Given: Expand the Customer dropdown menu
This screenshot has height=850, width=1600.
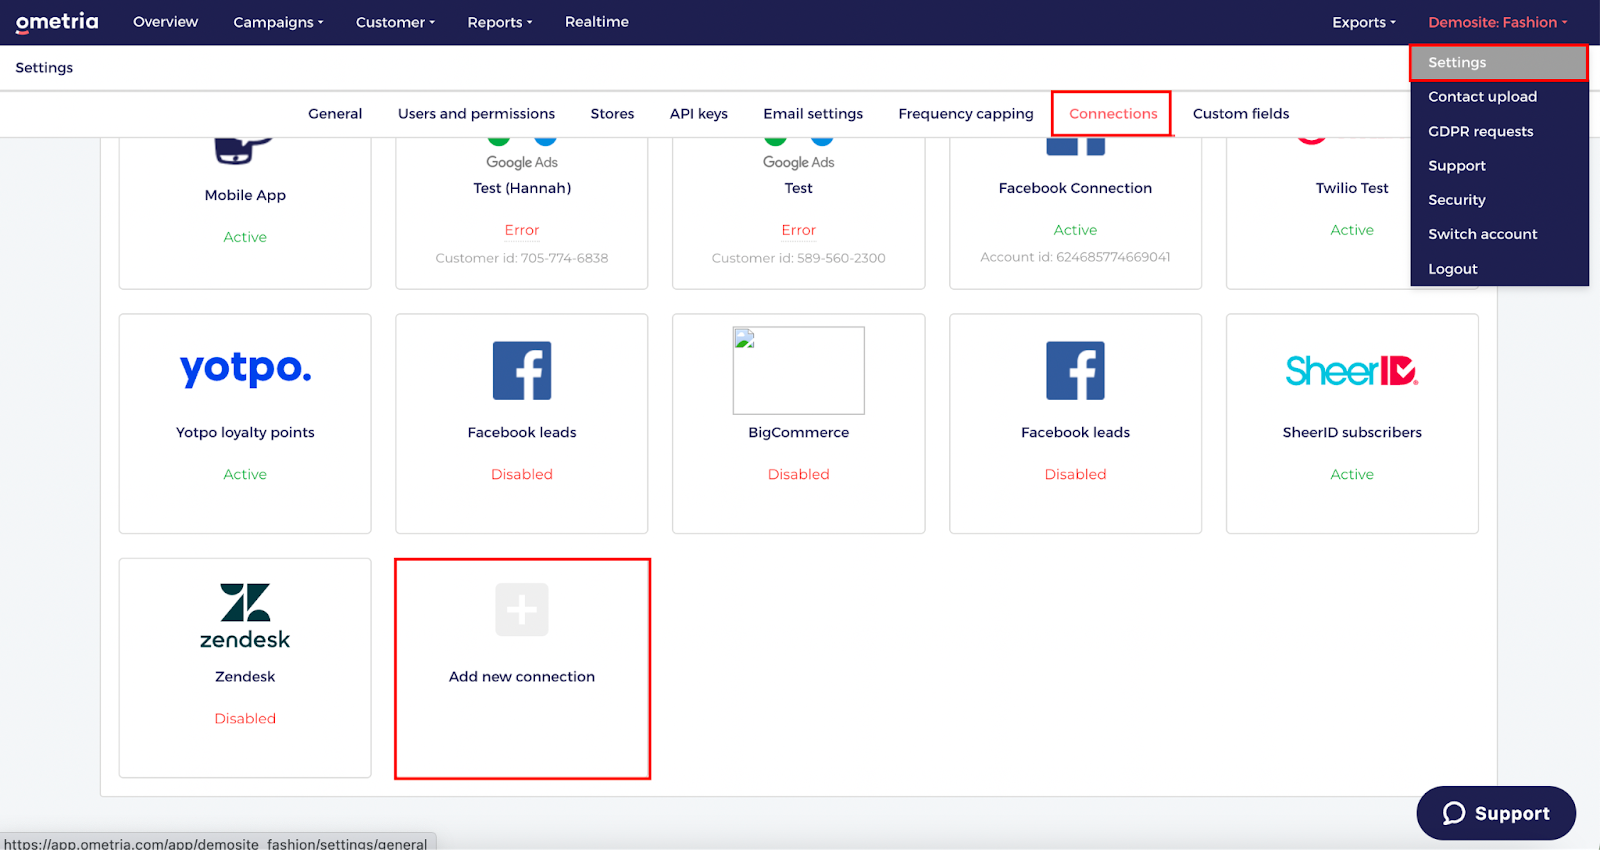Looking at the screenshot, I should pyautogui.click(x=395, y=22).
